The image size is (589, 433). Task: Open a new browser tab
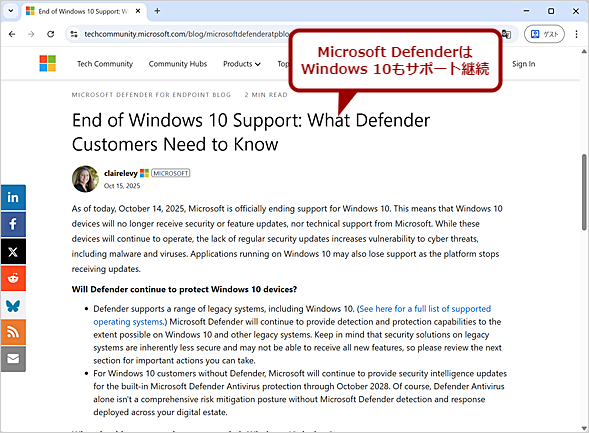157,11
